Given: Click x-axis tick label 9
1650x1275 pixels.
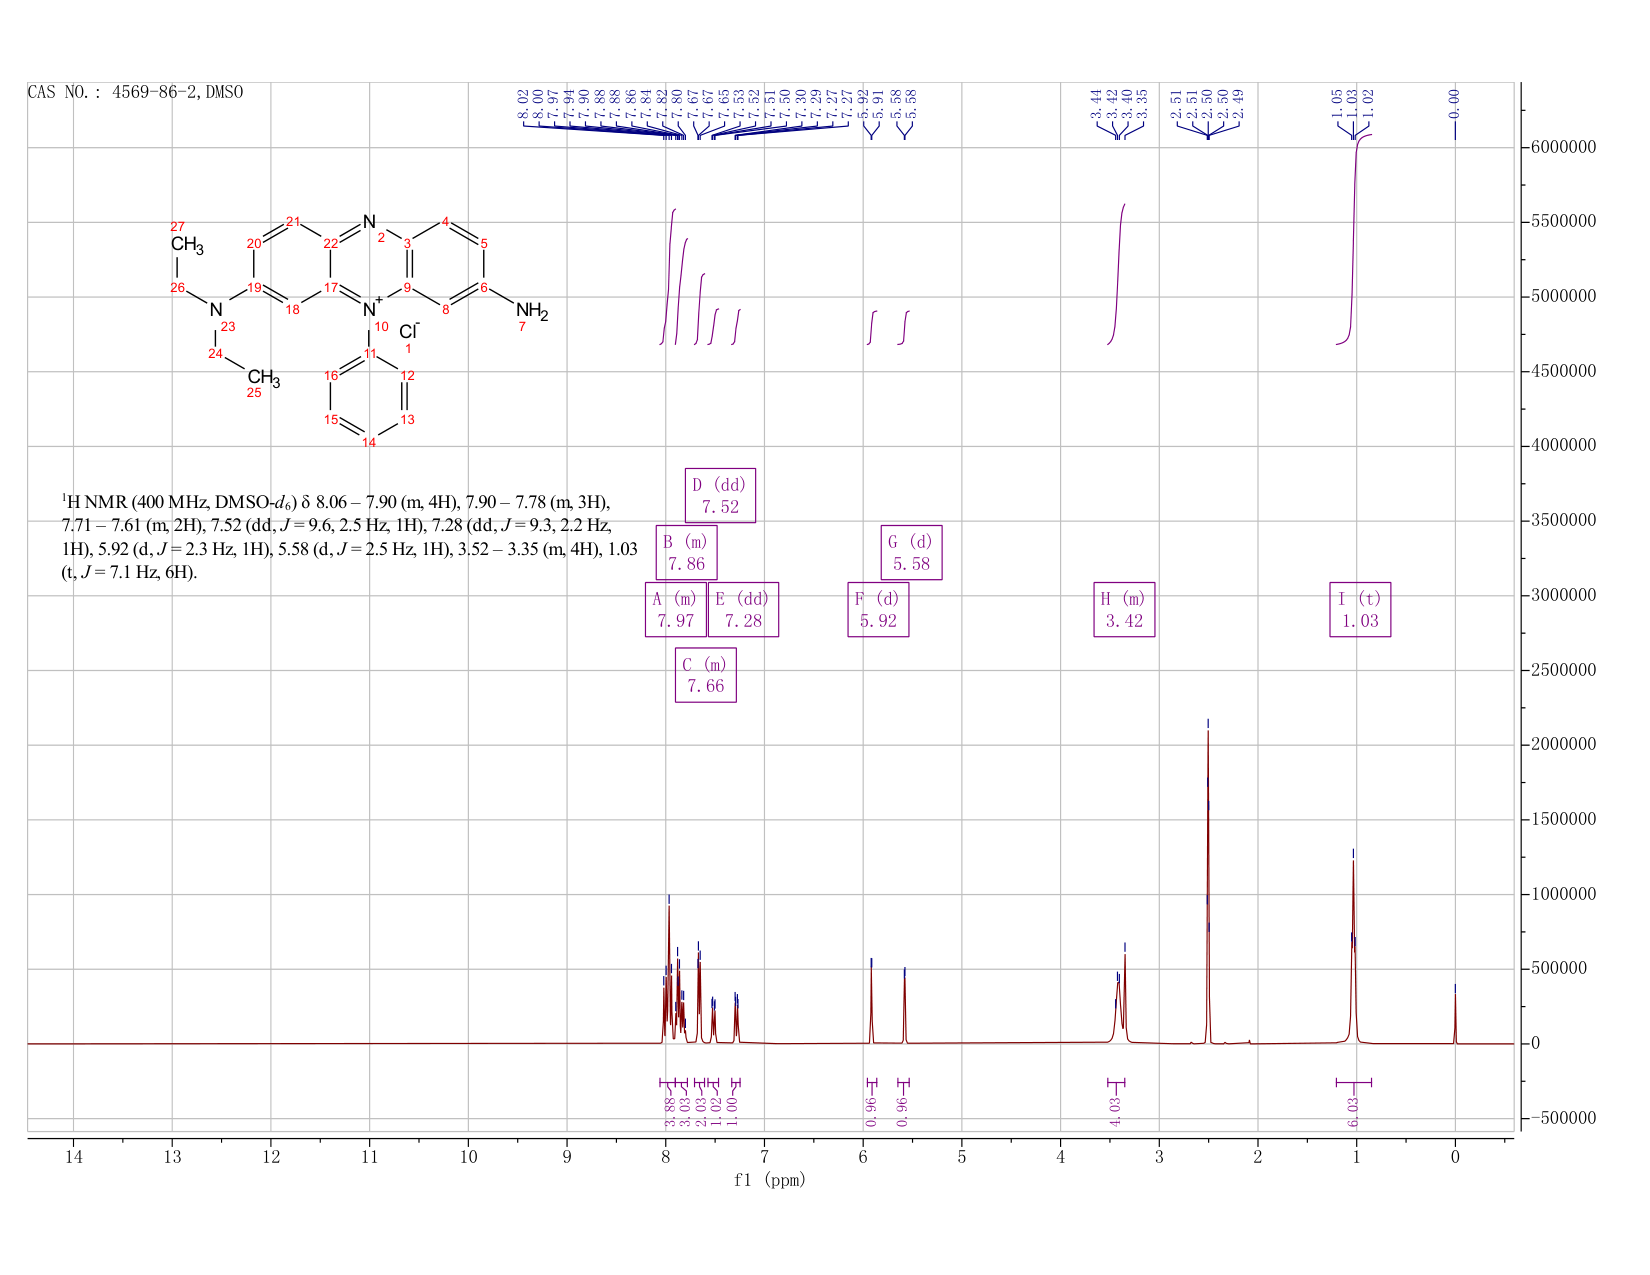Looking at the screenshot, I should coord(567,1158).
